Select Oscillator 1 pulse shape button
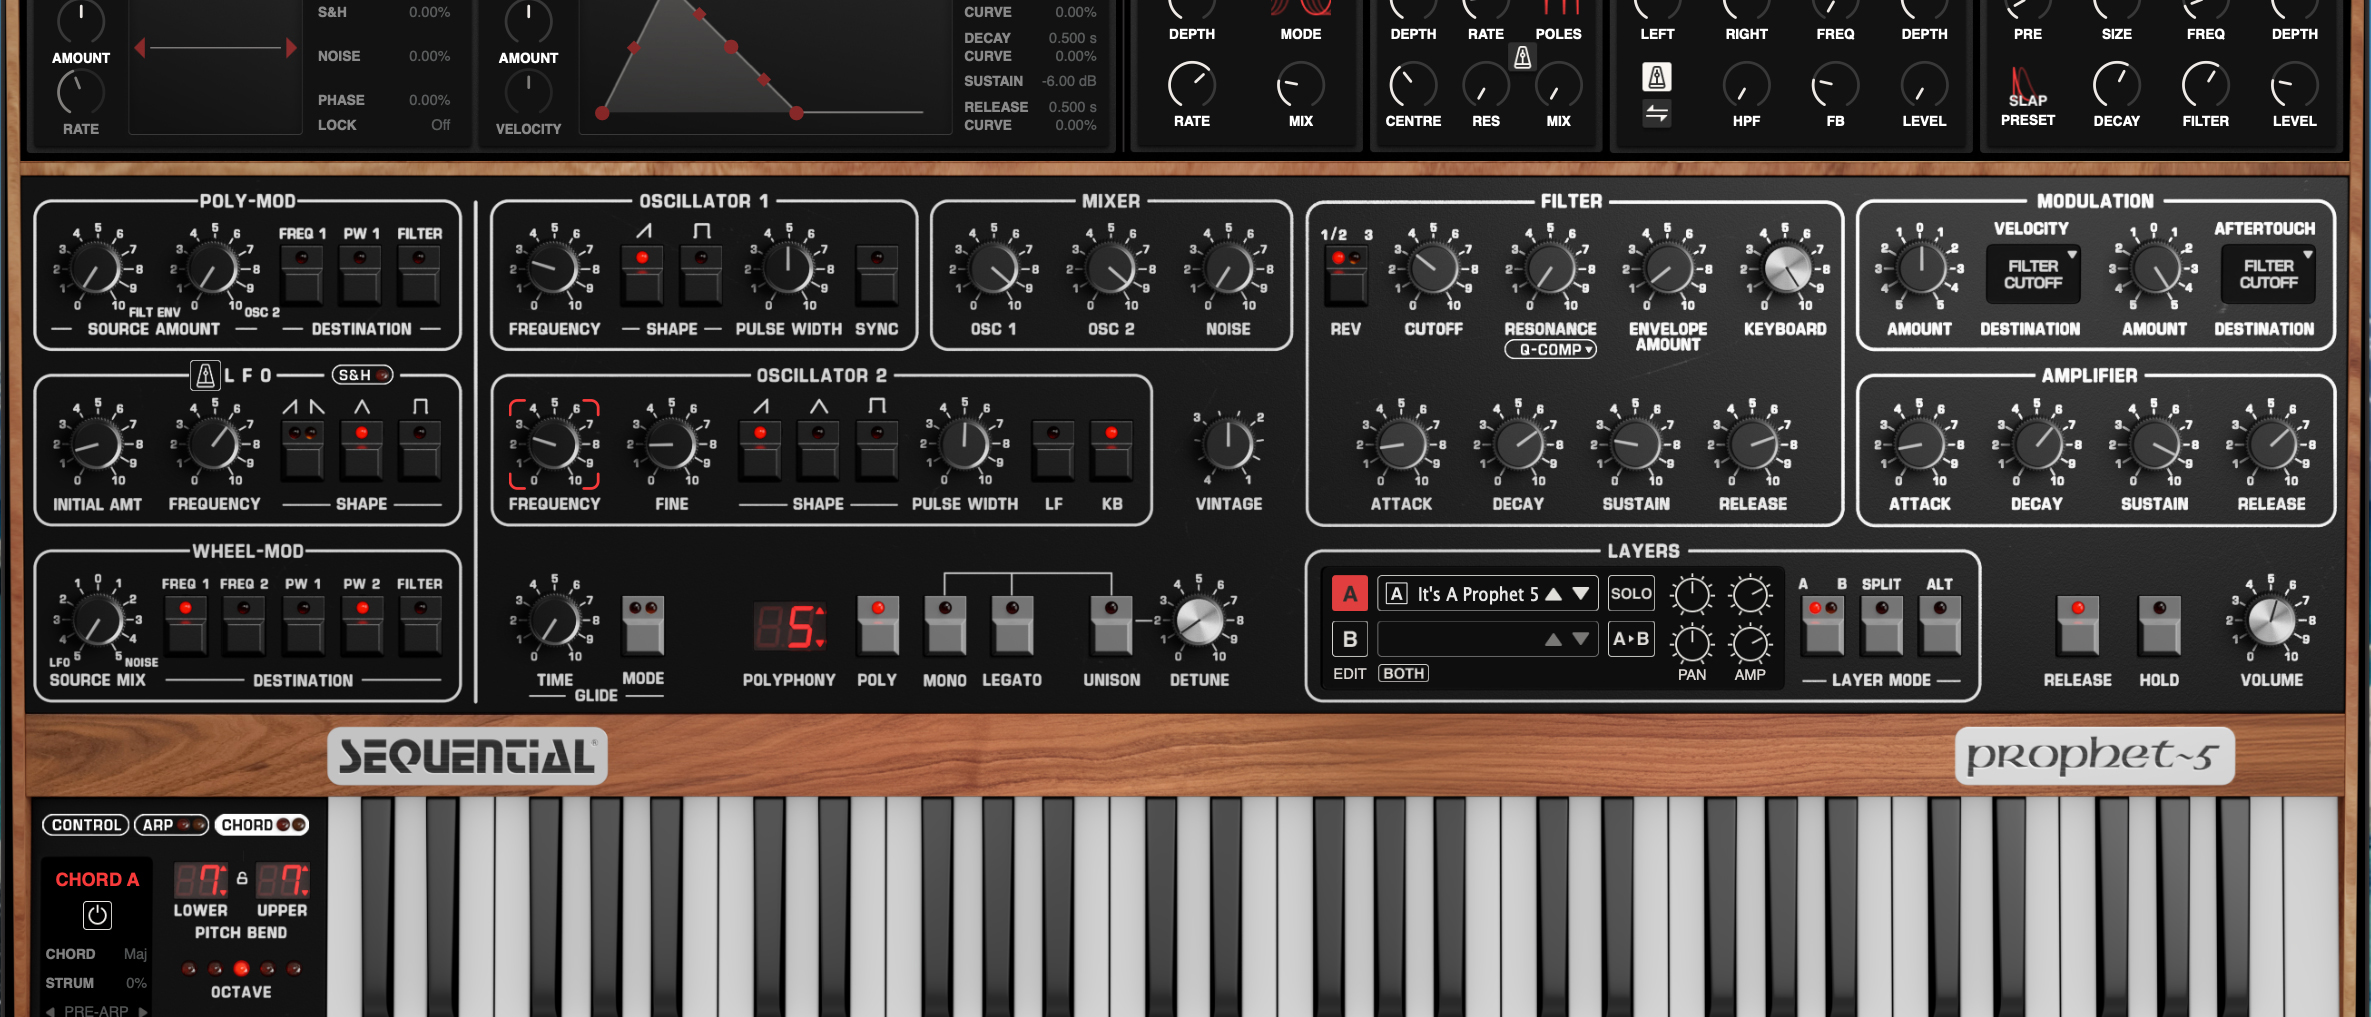 pyautogui.click(x=701, y=274)
